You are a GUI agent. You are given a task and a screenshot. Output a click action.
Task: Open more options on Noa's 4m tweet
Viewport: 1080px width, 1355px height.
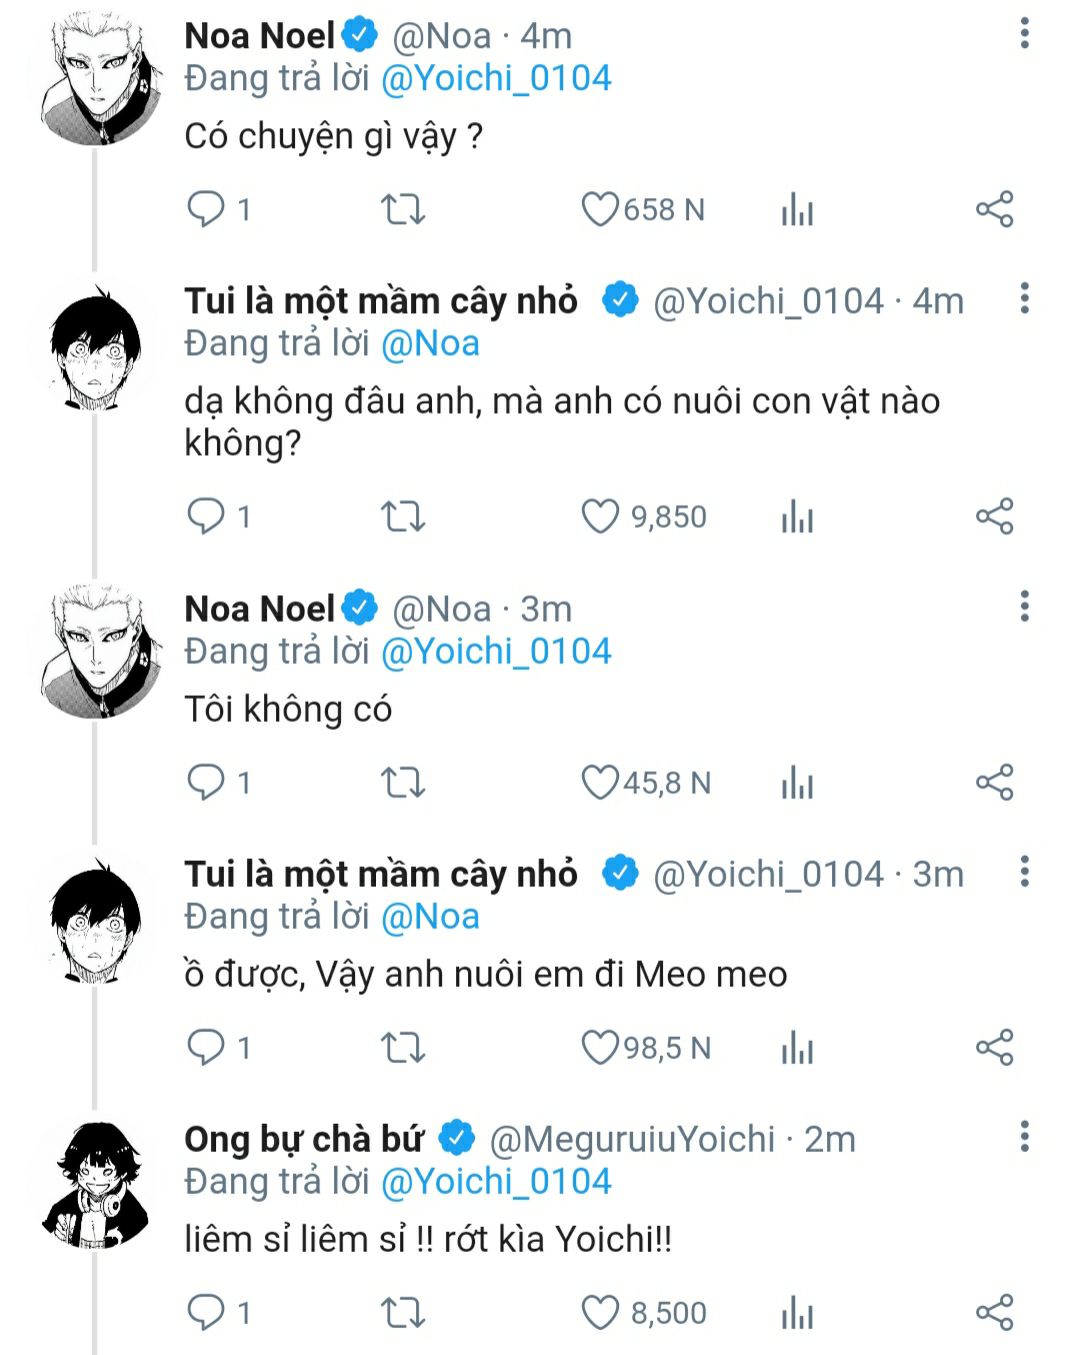[1024, 34]
